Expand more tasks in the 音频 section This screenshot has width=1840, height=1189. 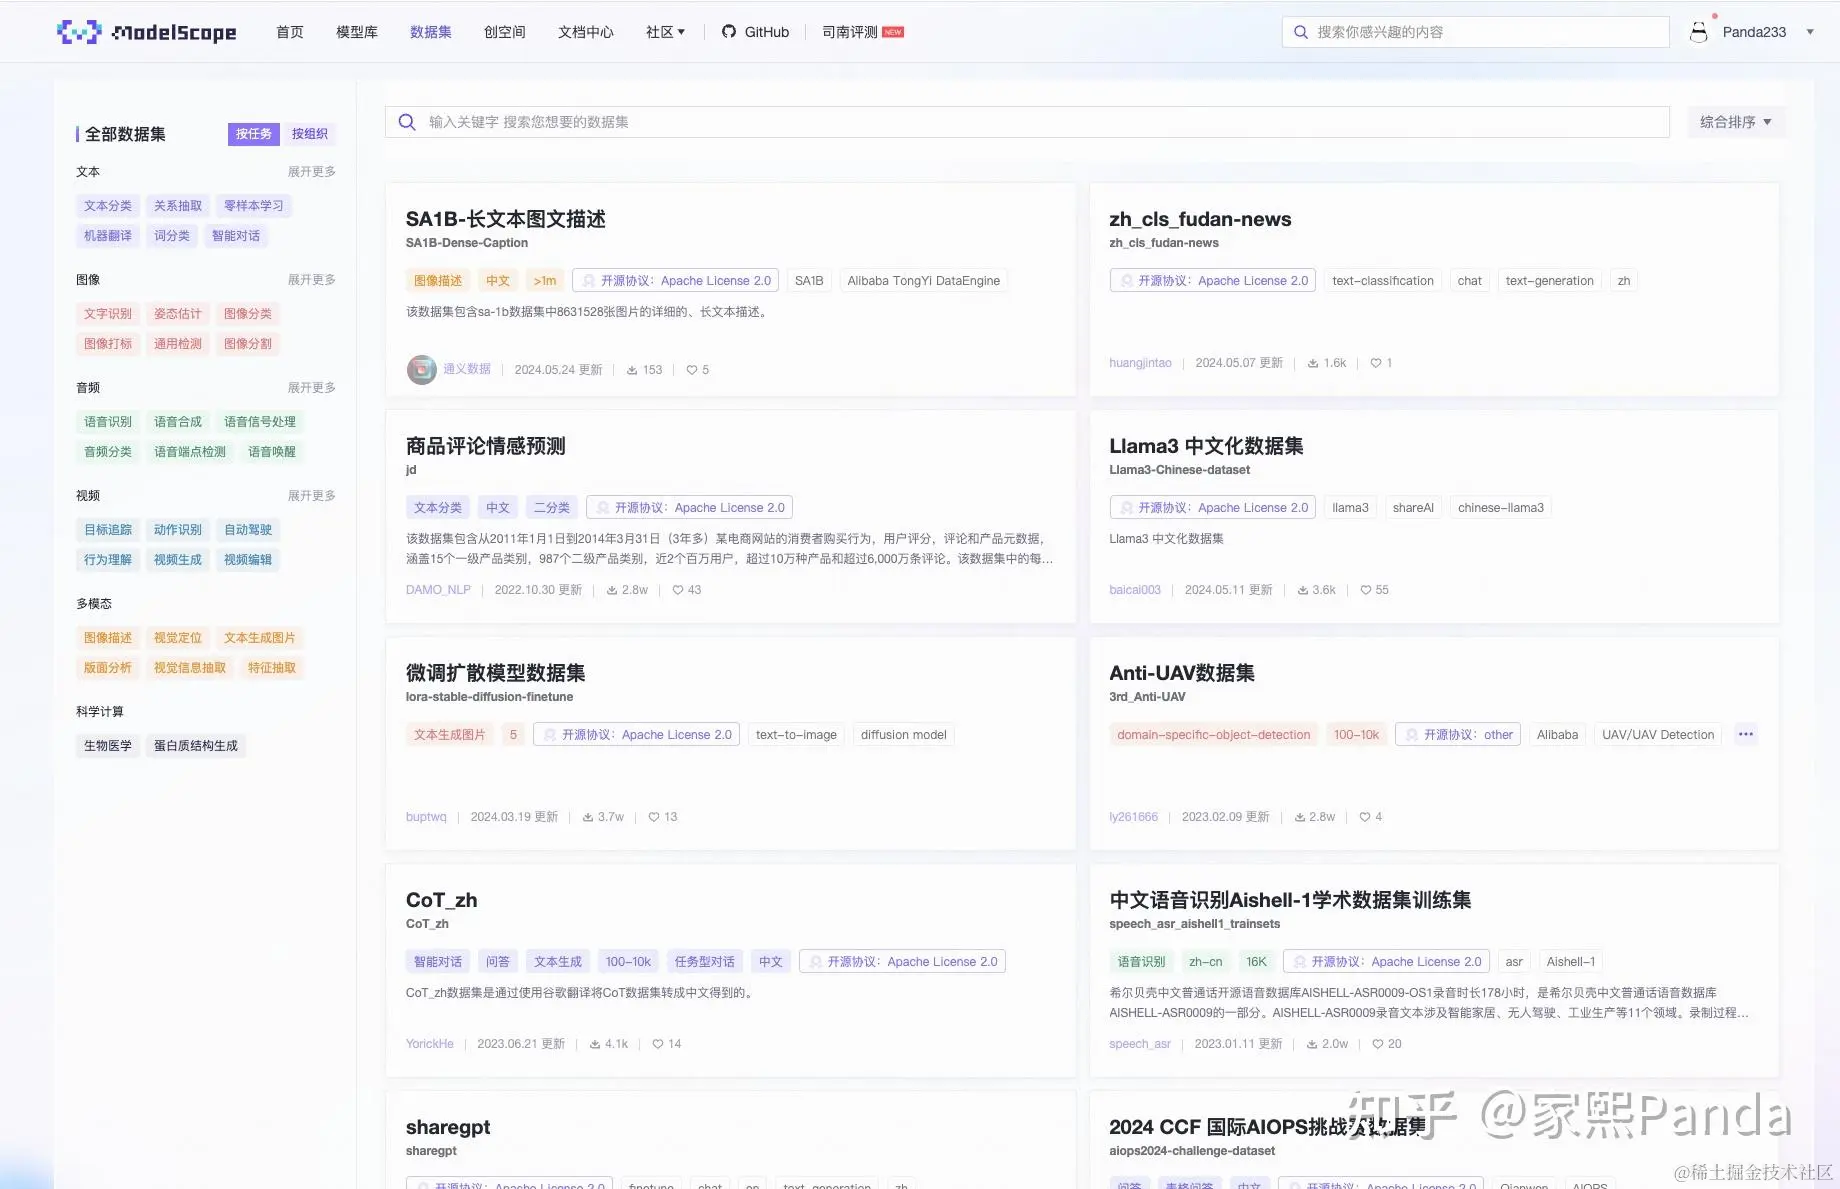click(312, 388)
